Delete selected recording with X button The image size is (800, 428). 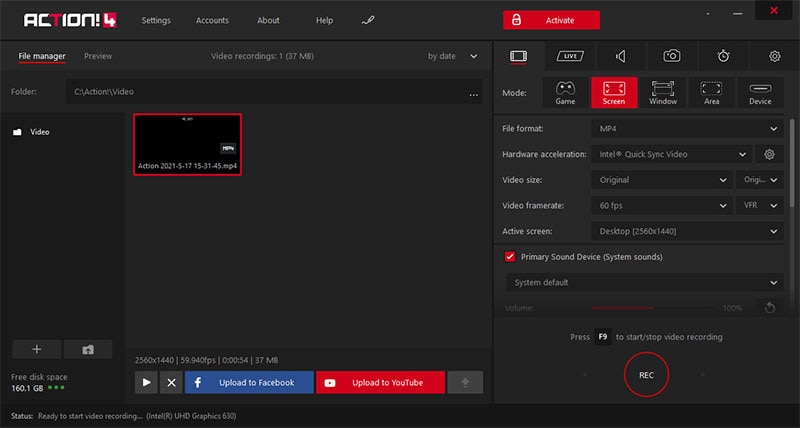click(171, 382)
